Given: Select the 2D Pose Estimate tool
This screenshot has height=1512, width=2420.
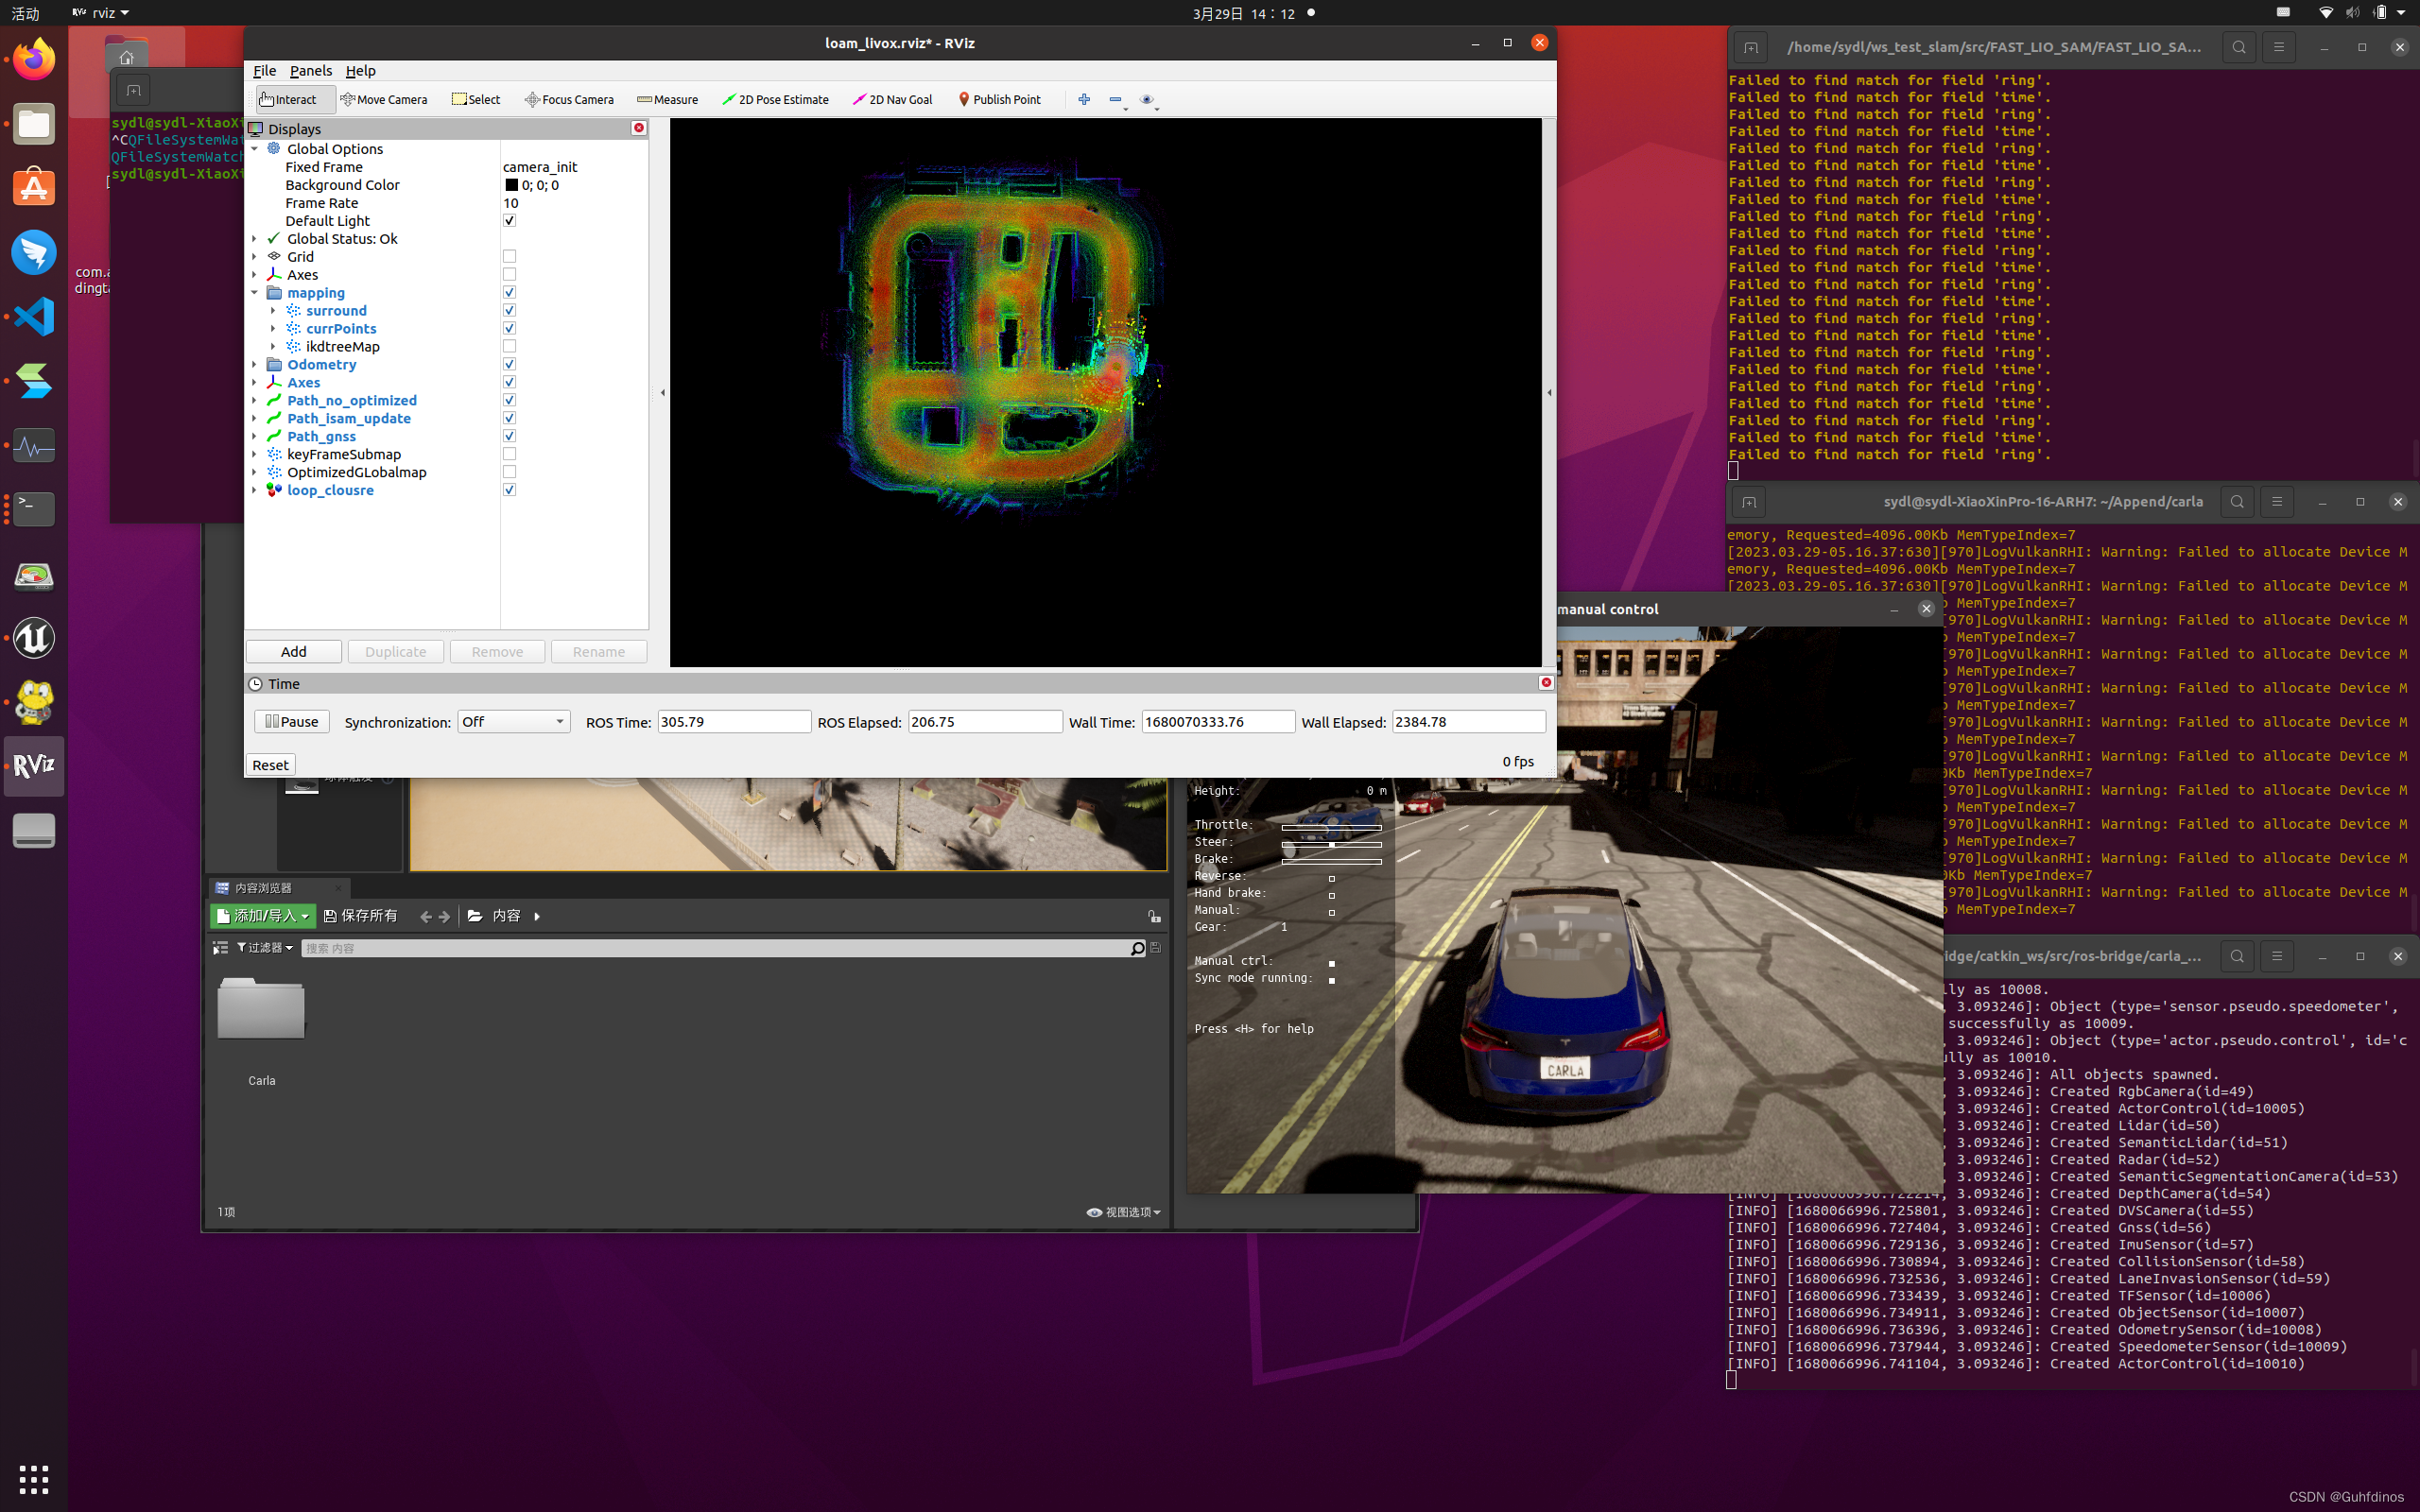Looking at the screenshot, I should (x=776, y=99).
